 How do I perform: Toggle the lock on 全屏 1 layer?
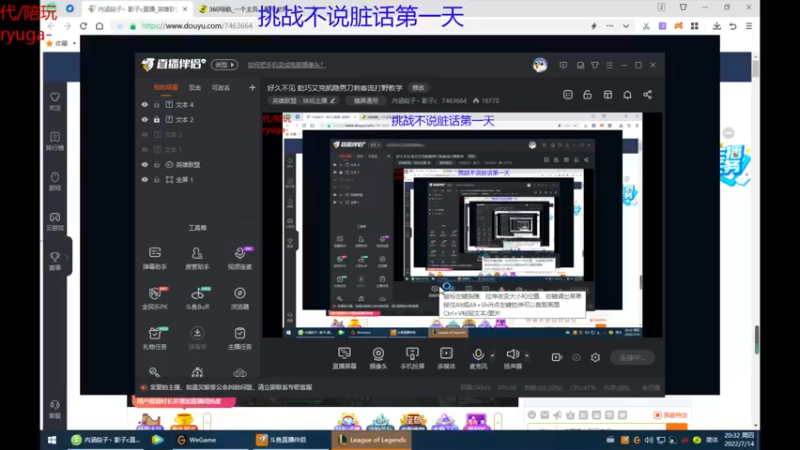click(x=157, y=180)
